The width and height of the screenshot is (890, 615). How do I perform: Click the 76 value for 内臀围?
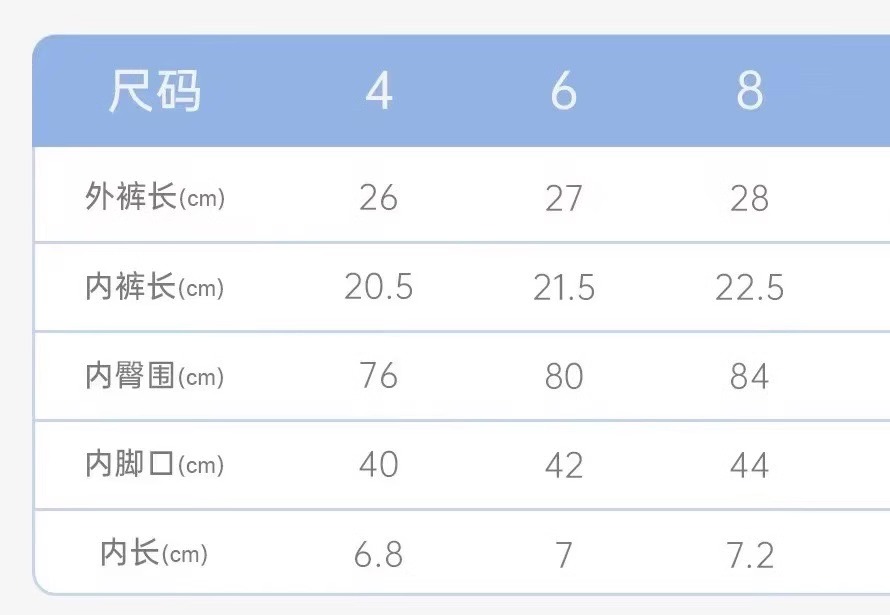click(378, 377)
